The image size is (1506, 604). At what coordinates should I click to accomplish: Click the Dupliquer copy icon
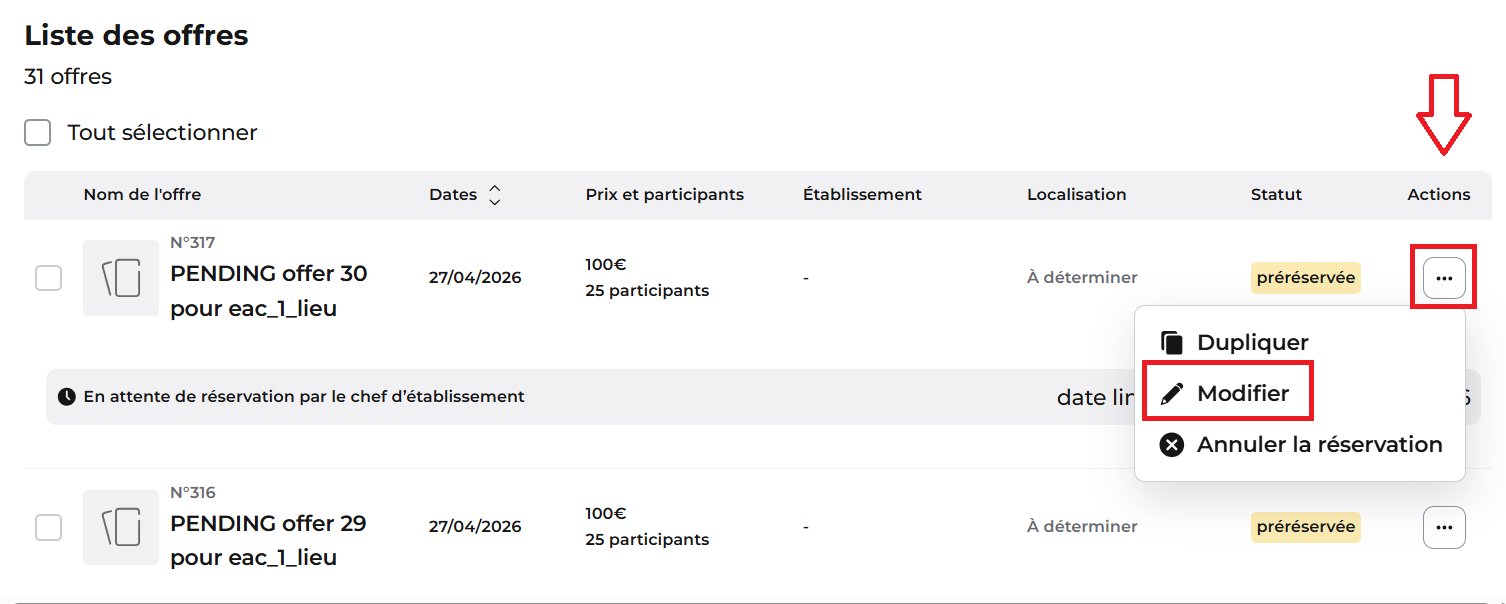point(1171,343)
